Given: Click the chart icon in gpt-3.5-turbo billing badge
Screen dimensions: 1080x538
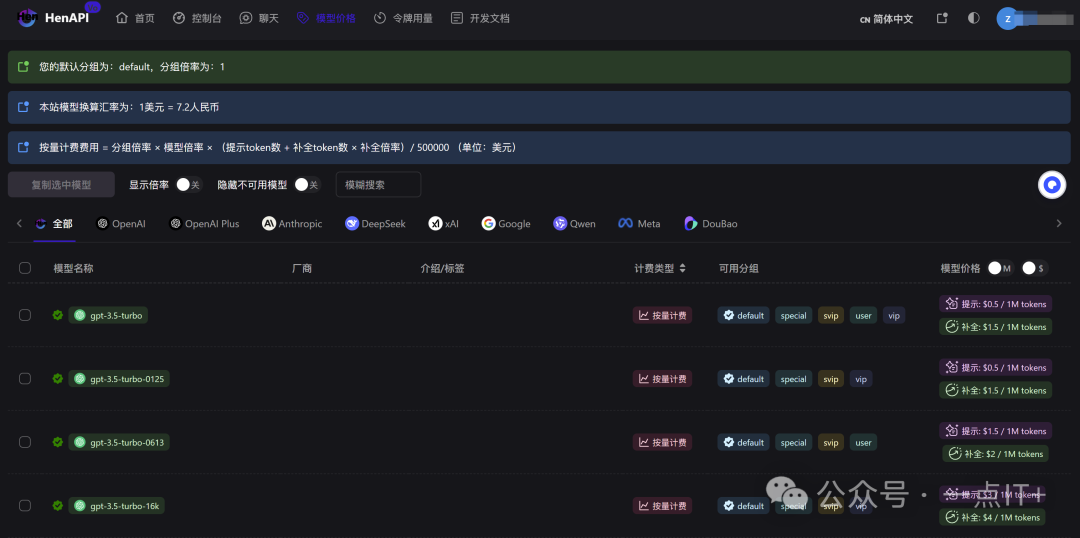Looking at the screenshot, I should pos(644,315).
